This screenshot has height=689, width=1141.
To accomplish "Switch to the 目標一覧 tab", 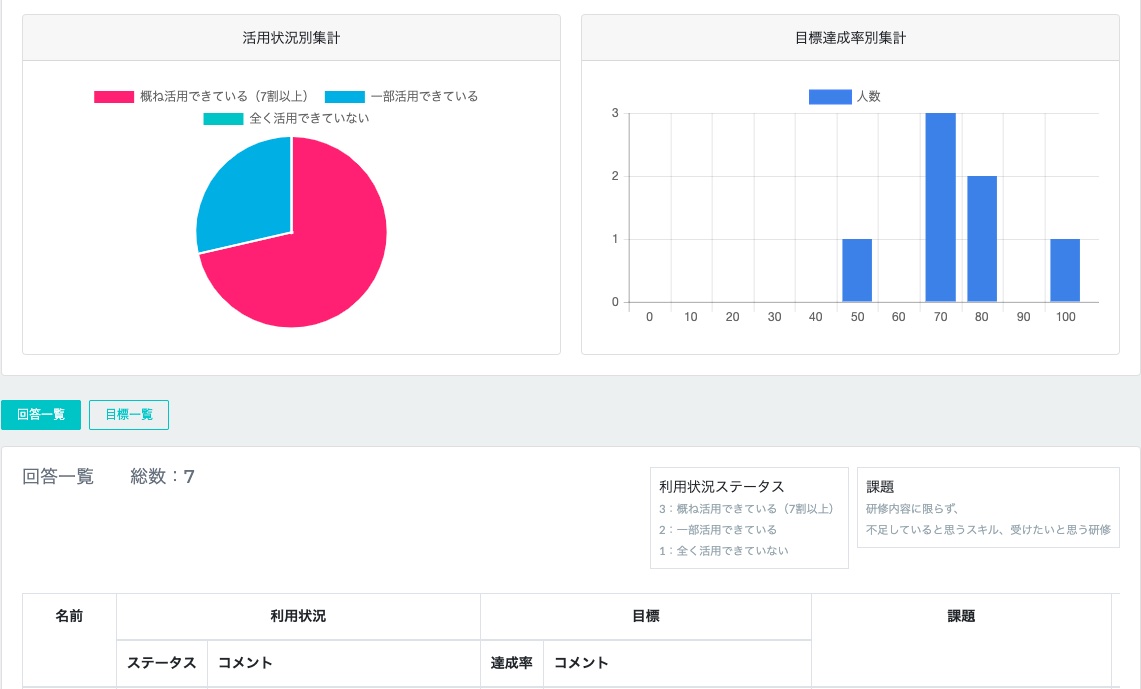I will click(129, 415).
